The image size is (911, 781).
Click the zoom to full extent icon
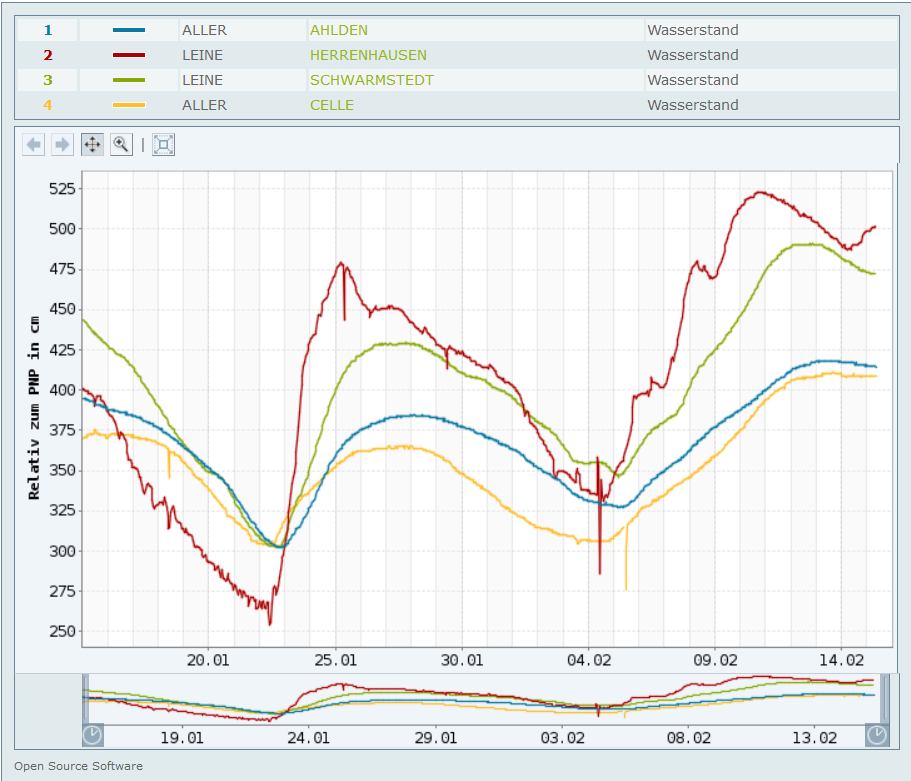(x=164, y=145)
